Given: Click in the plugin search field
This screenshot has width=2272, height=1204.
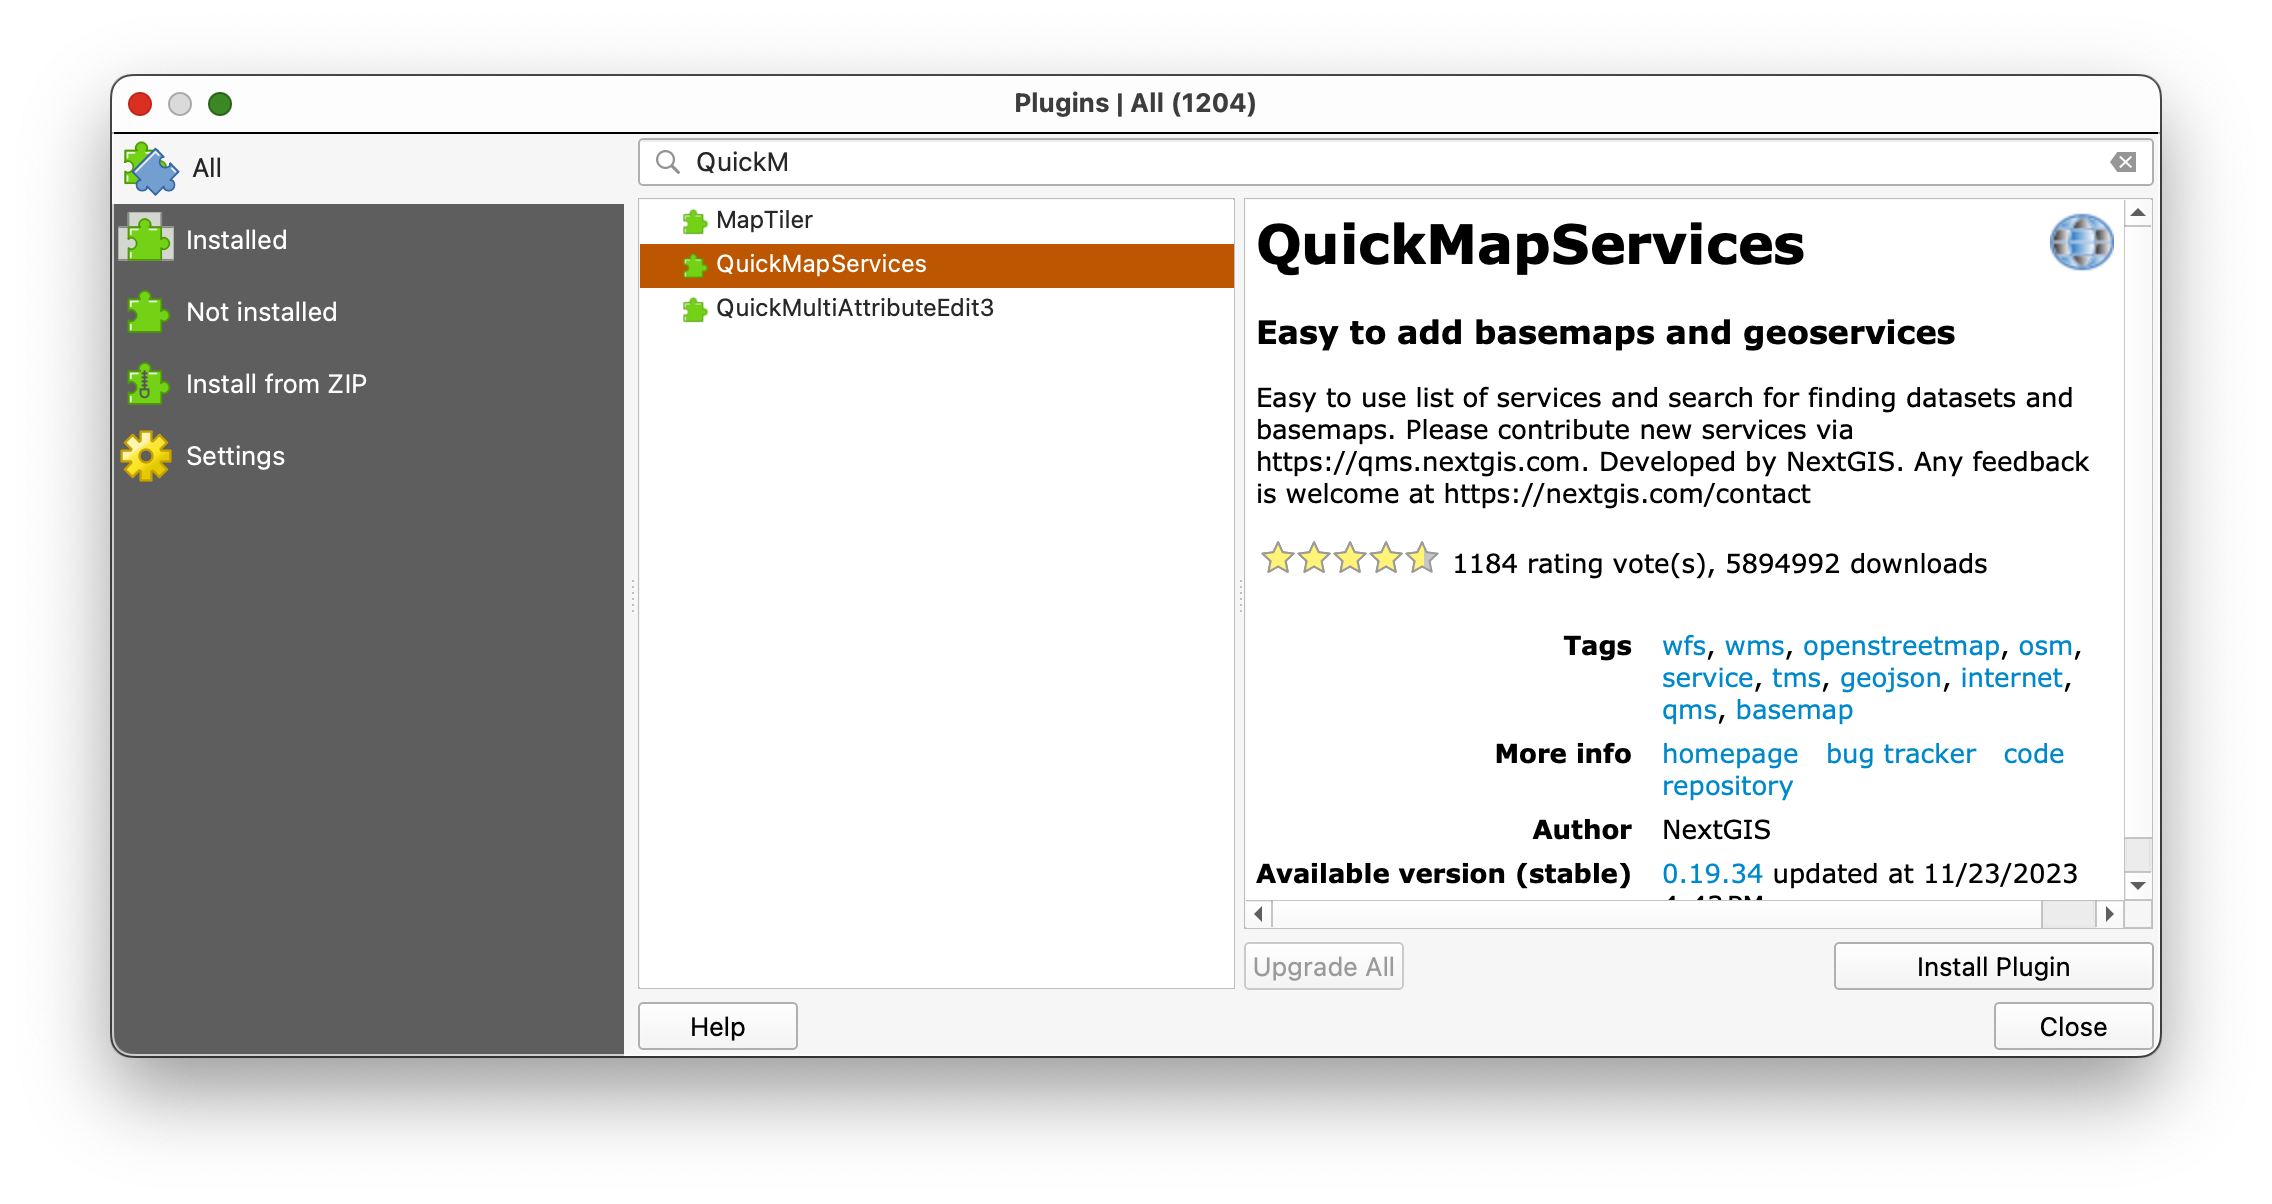Looking at the screenshot, I should coord(1395,162).
